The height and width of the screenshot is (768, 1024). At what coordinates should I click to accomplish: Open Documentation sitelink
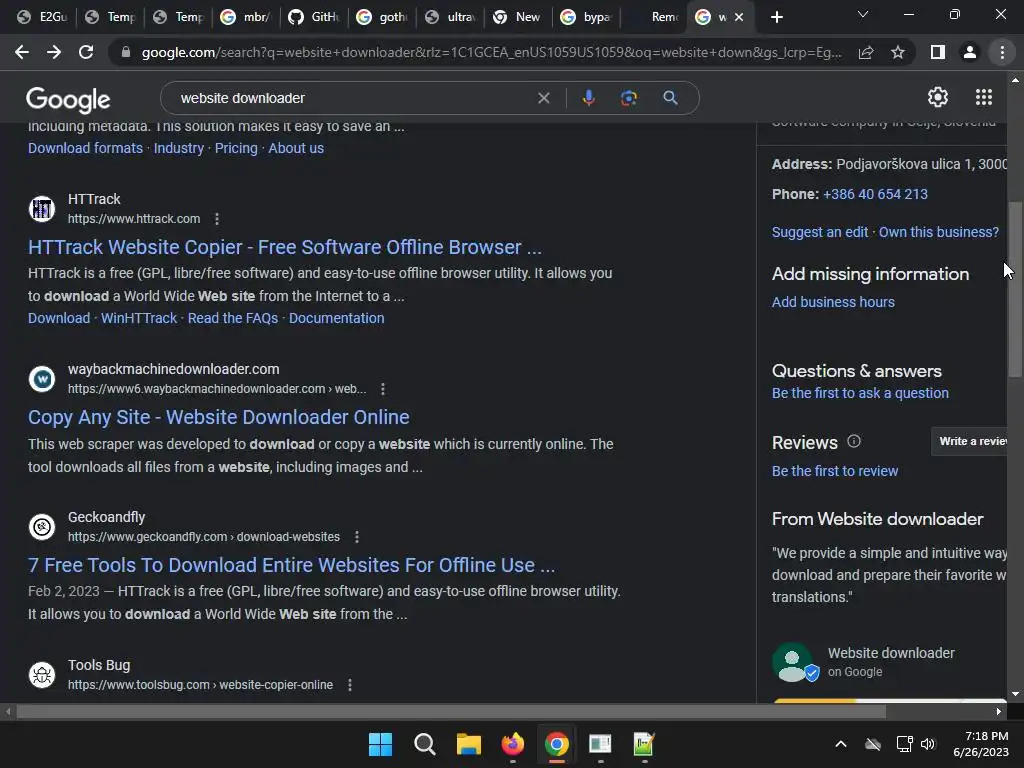point(336,318)
